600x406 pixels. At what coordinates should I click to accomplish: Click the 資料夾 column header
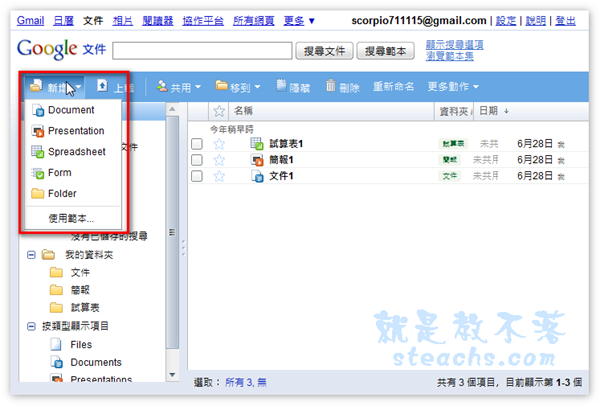click(x=454, y=111)
